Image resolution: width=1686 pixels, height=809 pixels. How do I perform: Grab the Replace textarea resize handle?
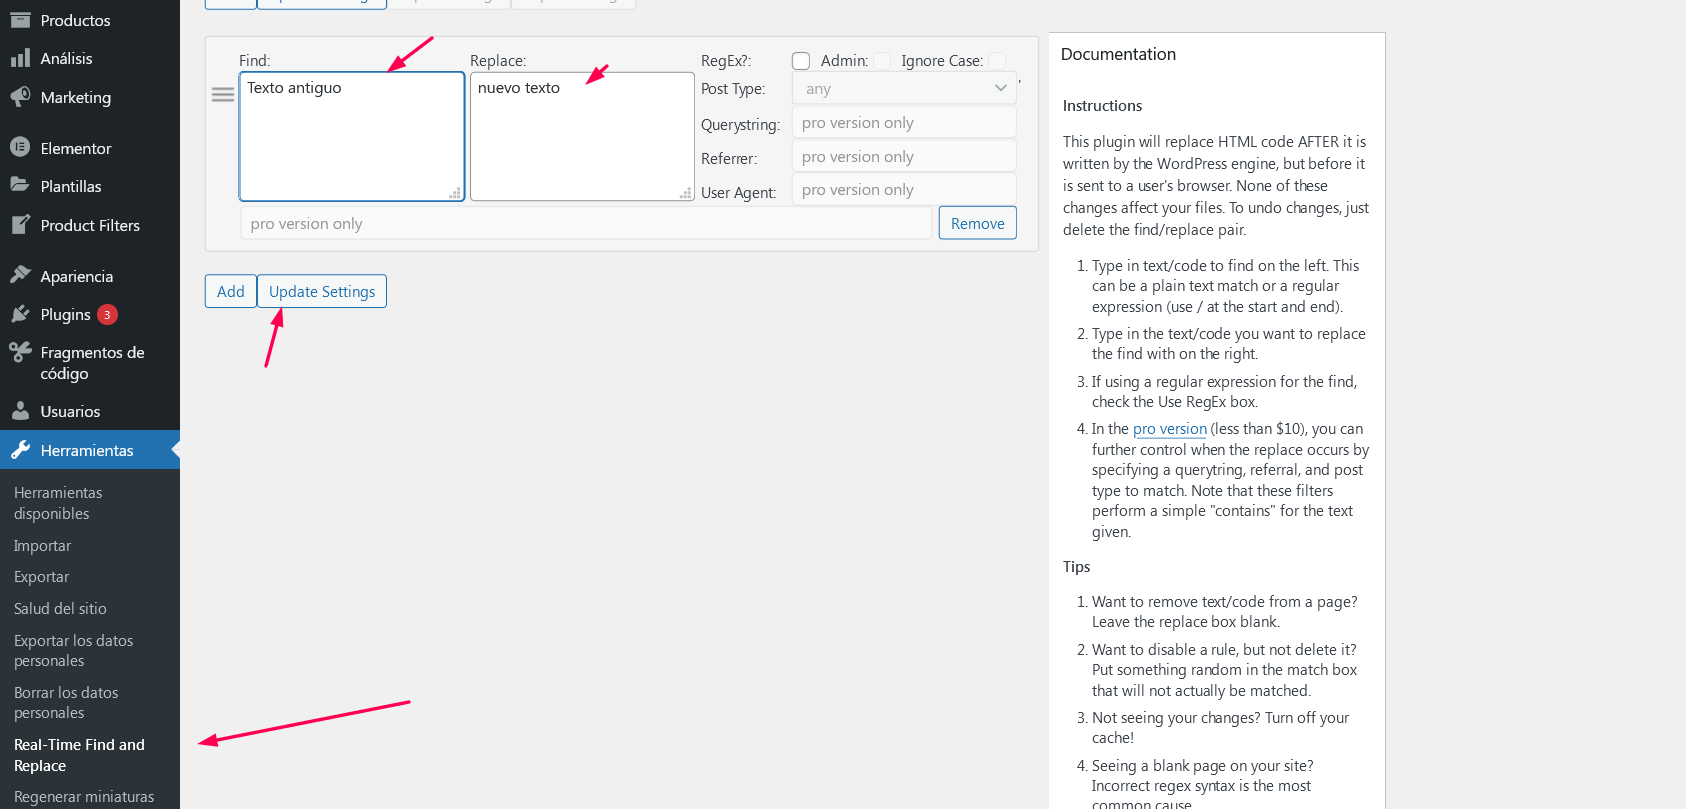click(x=686, y=193)
